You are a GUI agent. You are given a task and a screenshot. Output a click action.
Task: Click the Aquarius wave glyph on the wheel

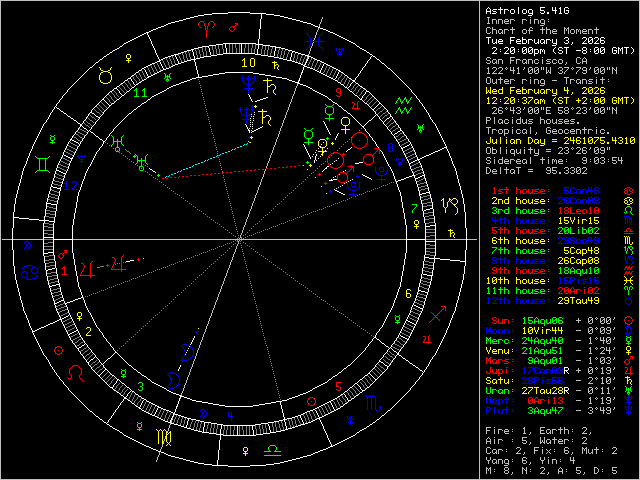(x=404, y=103)
